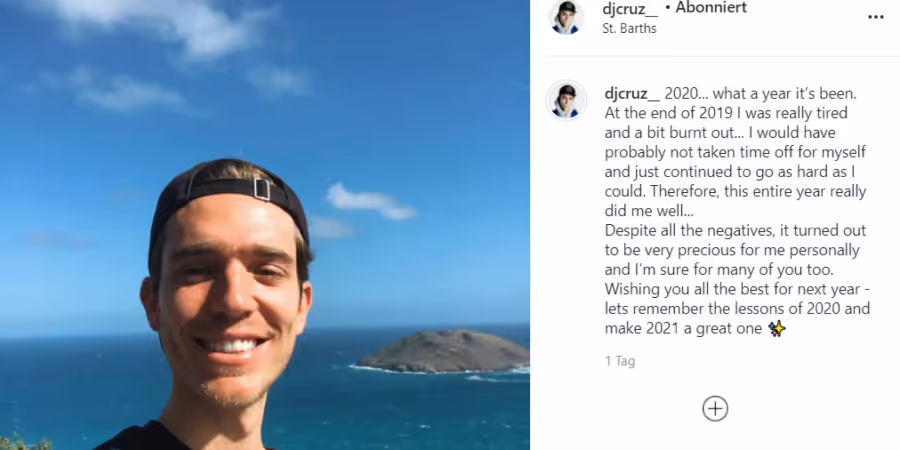Open the selfie post photo
The image size is (900, 450).
[265, 225]
